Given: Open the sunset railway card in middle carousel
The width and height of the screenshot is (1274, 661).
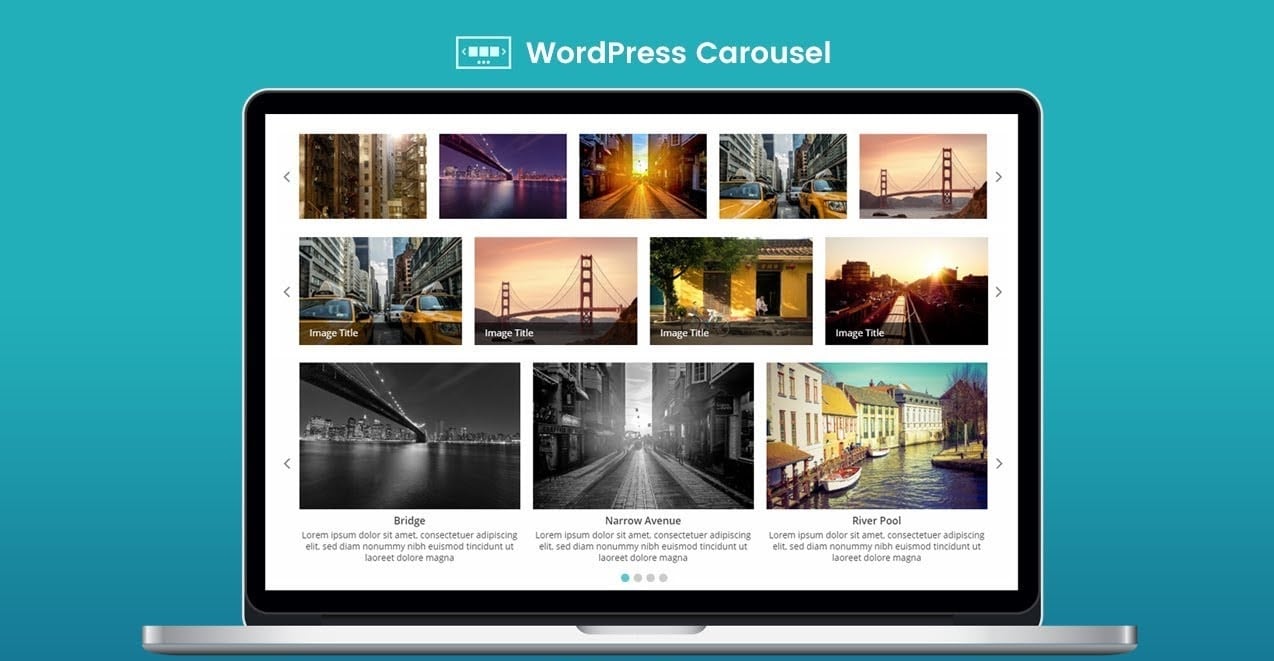Looking at the screenshot, I should (x=907, y=291).
